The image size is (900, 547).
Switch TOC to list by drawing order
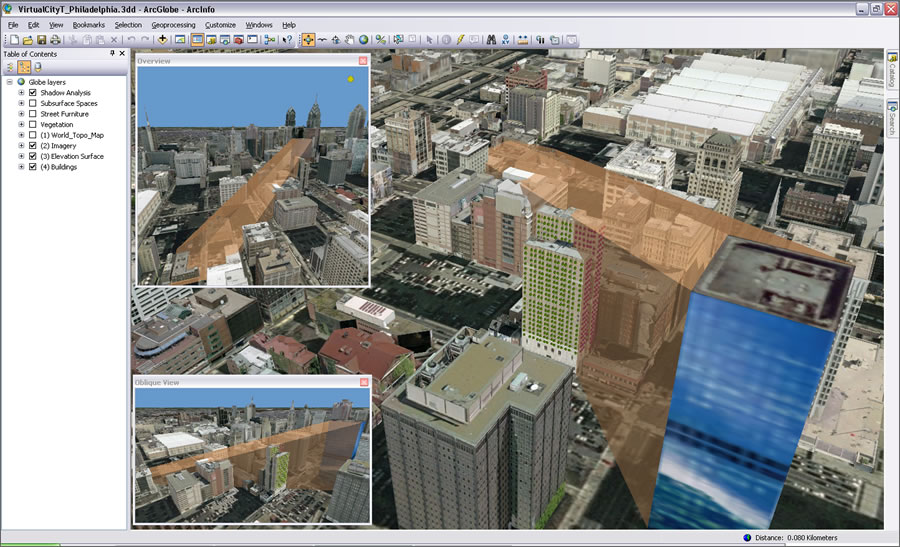(x=10, y=67)
